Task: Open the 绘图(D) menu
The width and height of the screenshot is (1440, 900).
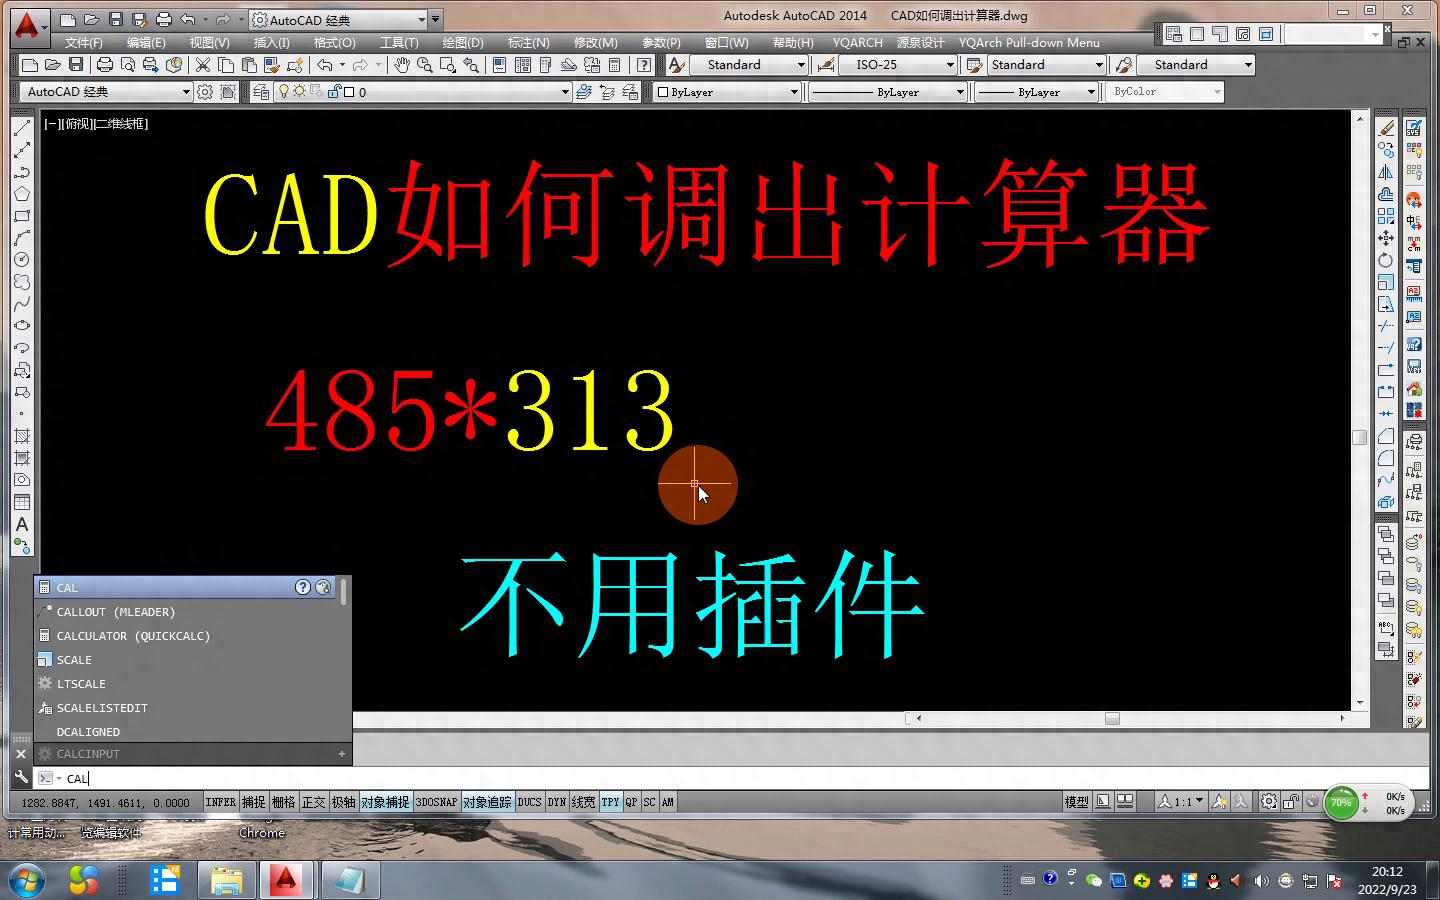Action: click(x=462, y=43)
